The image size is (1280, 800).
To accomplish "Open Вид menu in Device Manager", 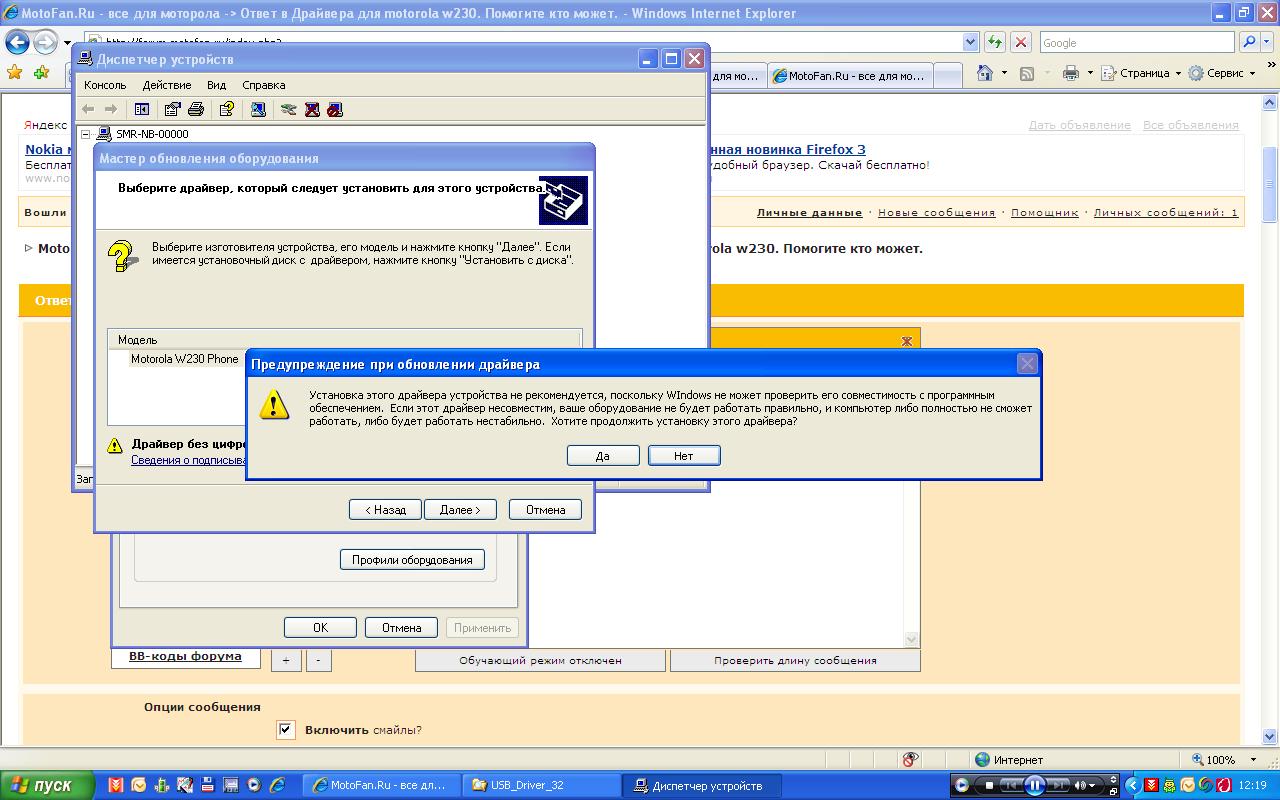I will (x=217, y=85).
